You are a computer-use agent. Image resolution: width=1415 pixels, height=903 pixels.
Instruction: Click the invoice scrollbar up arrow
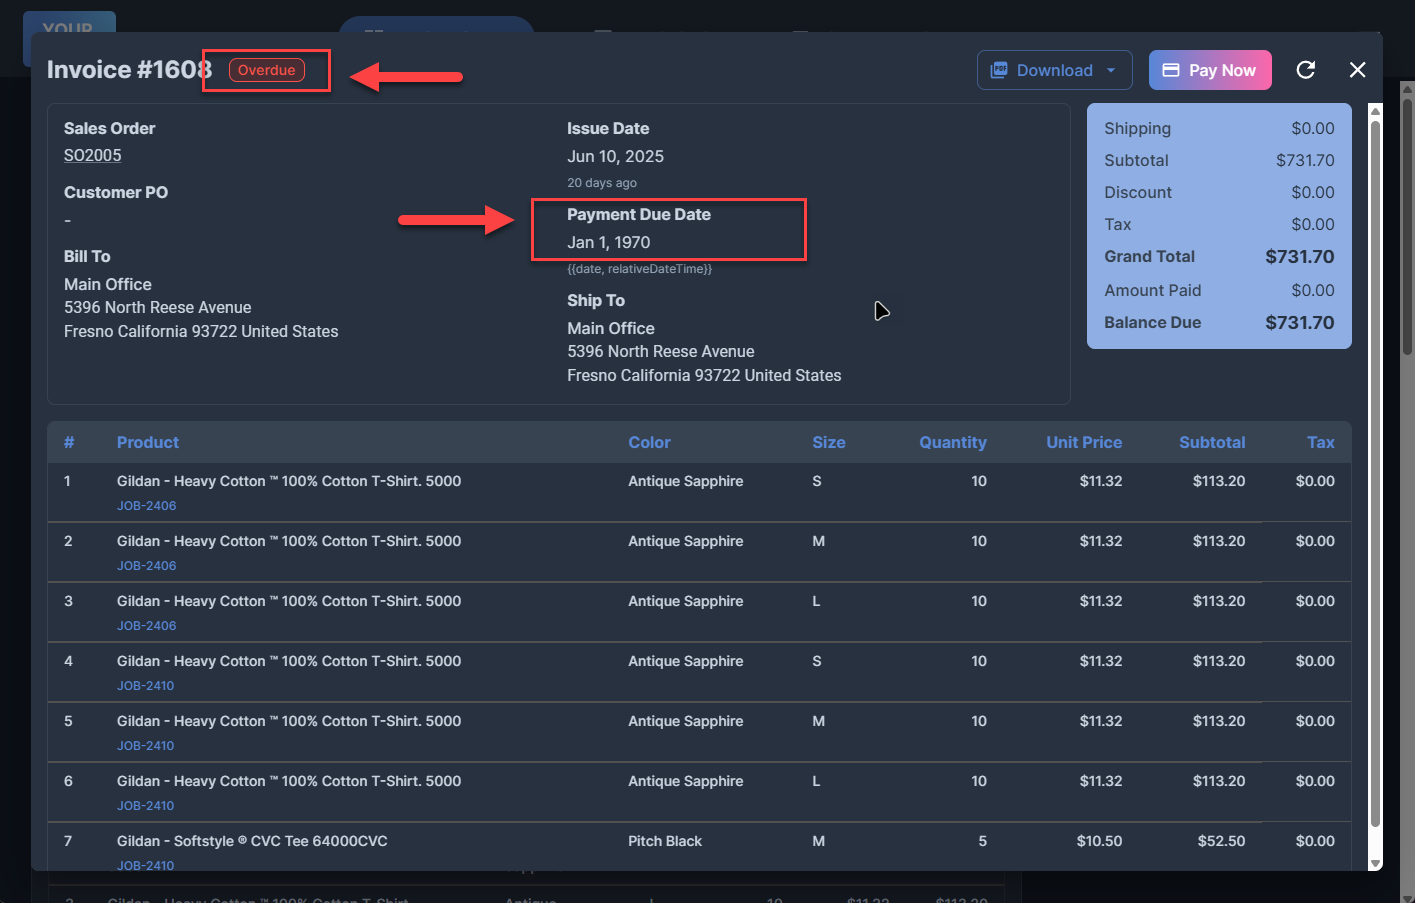tap(1375, 111)
